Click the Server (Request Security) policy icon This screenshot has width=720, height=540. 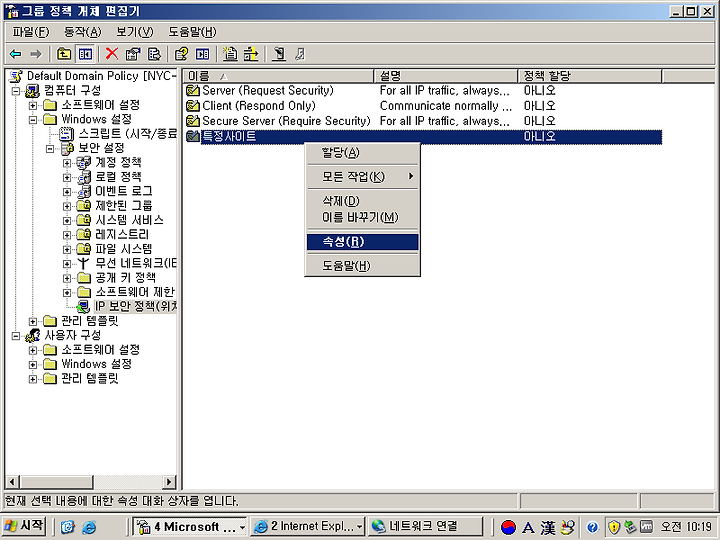193,90
